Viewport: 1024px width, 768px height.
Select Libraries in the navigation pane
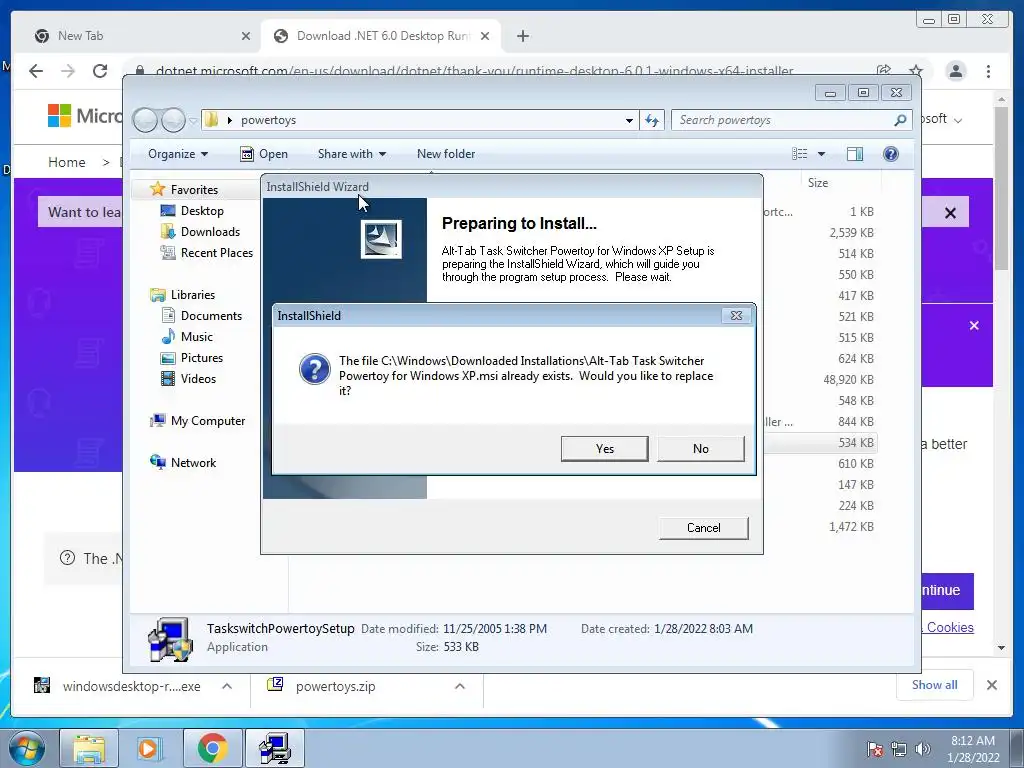click(x=192, y=295)
